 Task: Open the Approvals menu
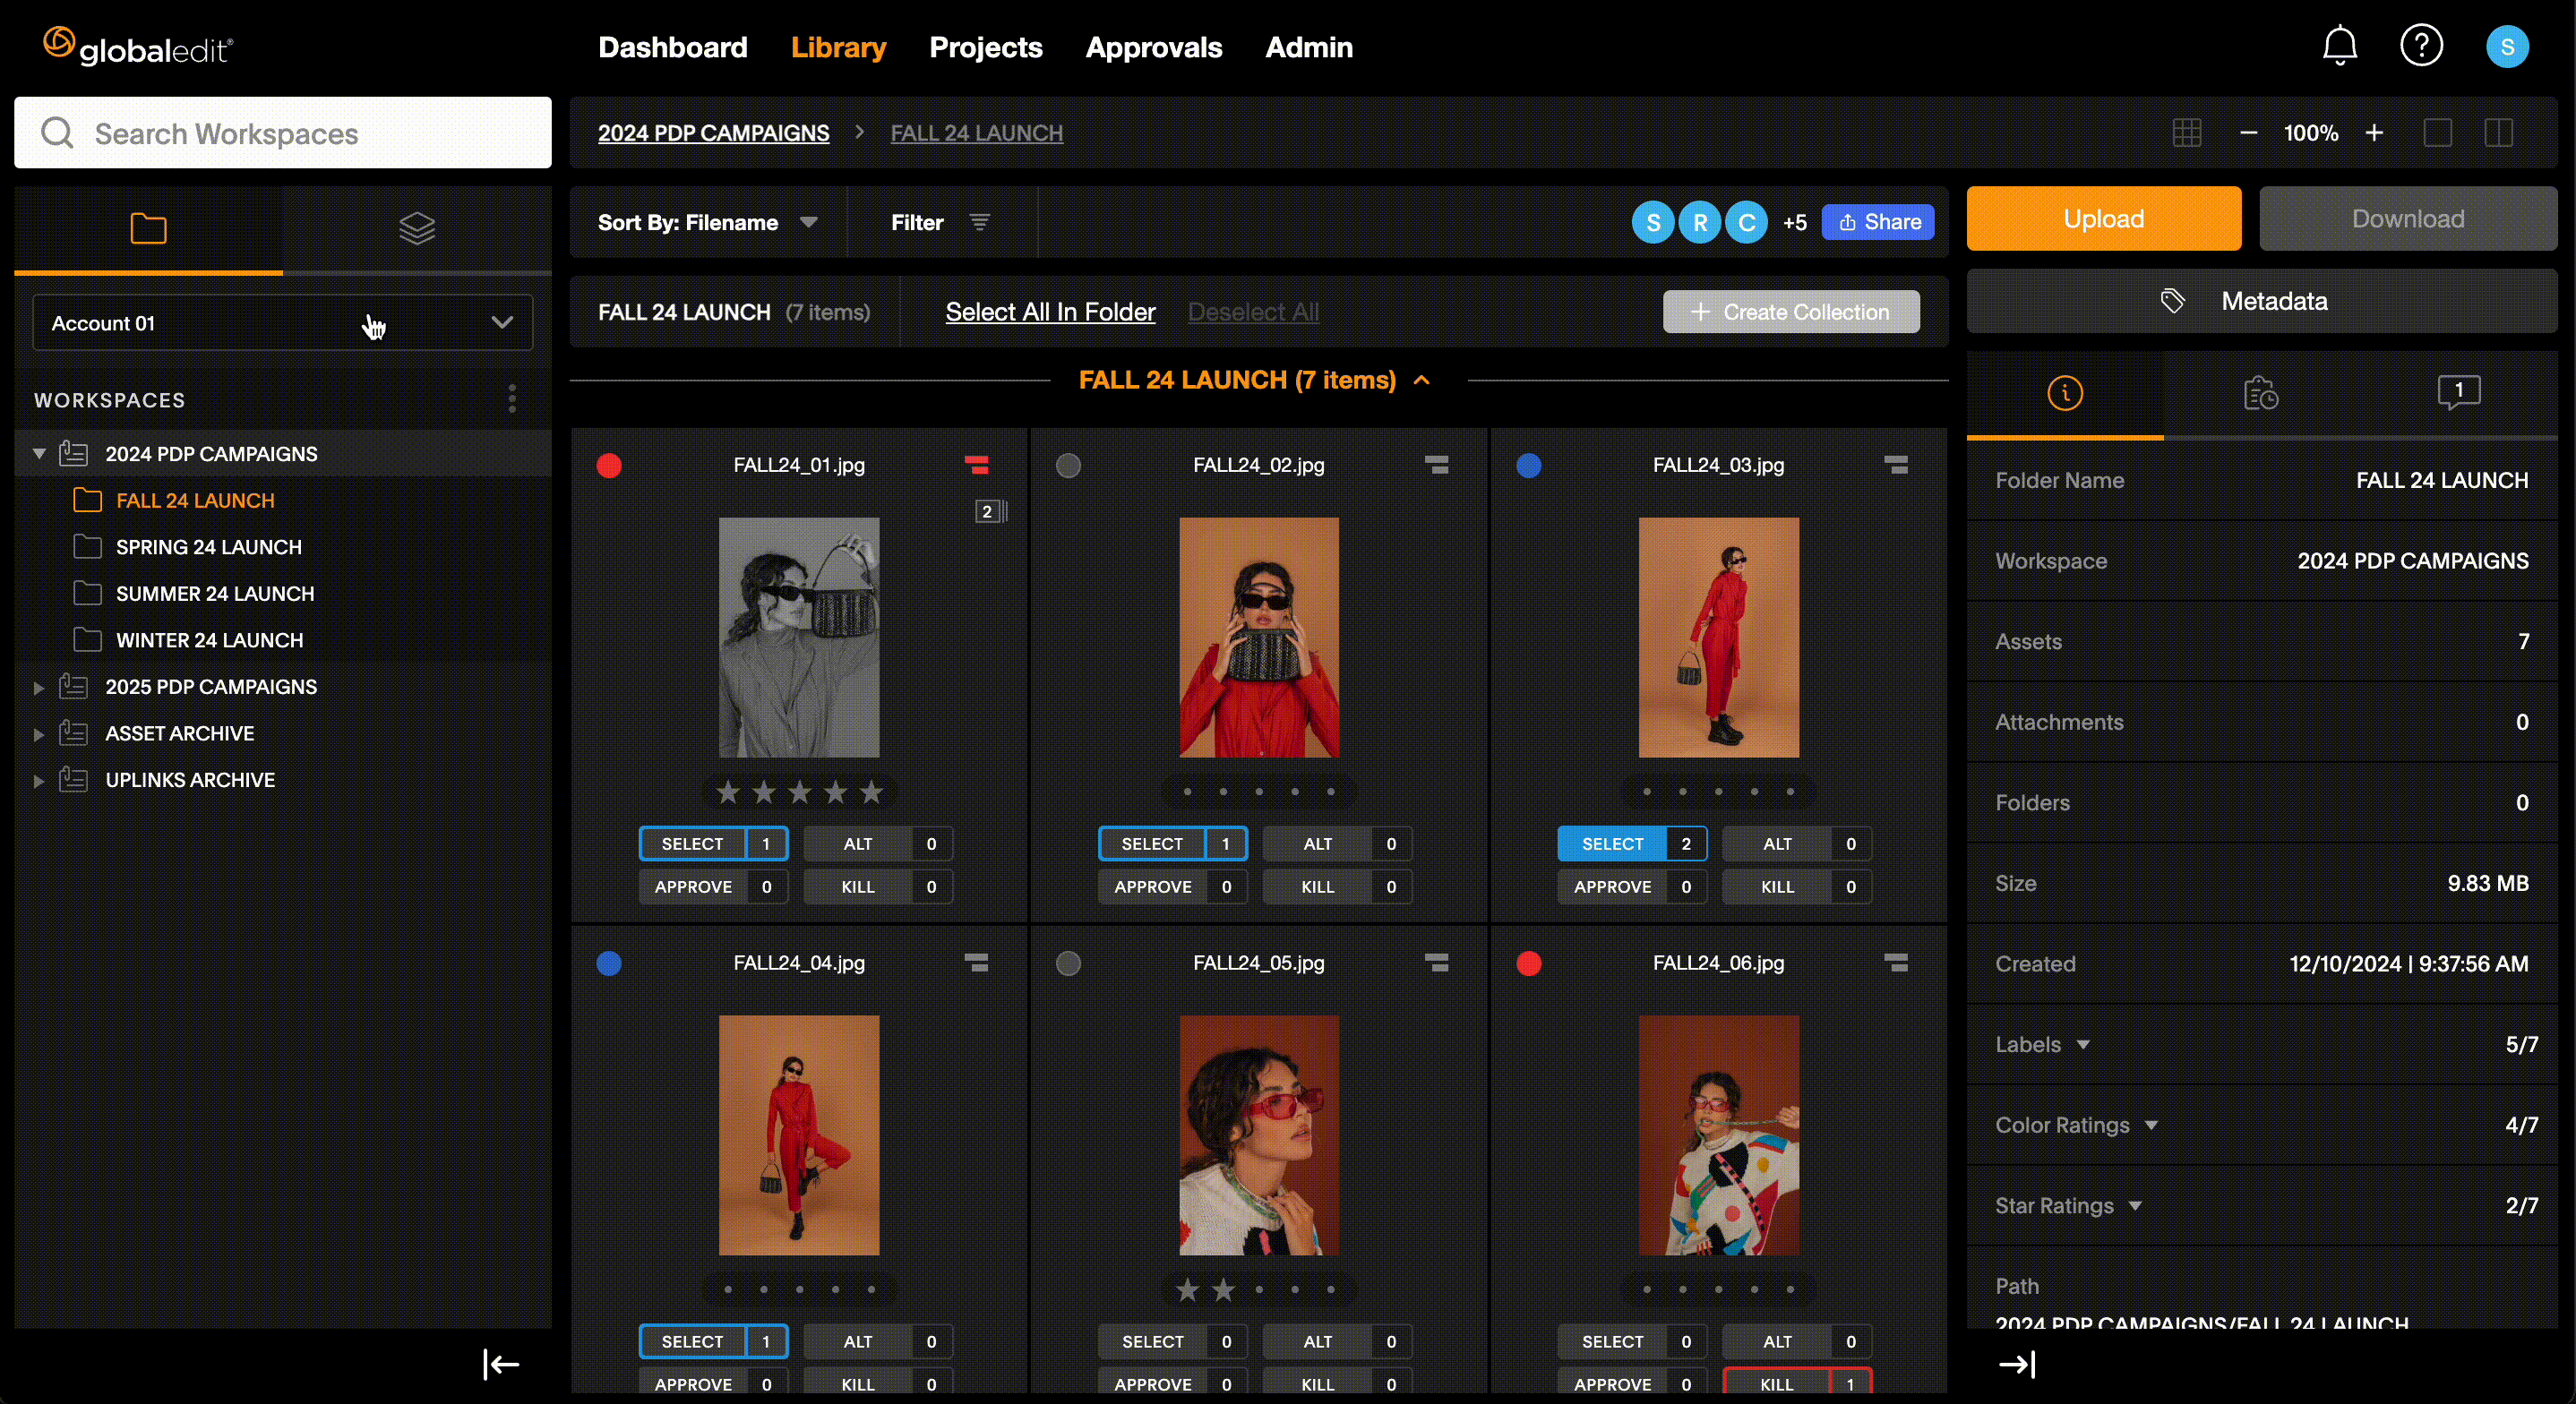(1153, 47)
